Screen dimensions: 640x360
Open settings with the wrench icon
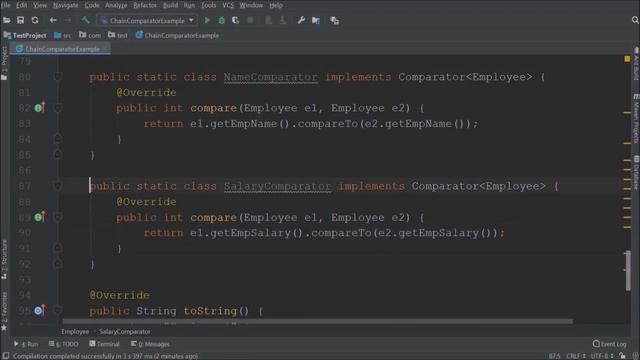tap(301, 20)
